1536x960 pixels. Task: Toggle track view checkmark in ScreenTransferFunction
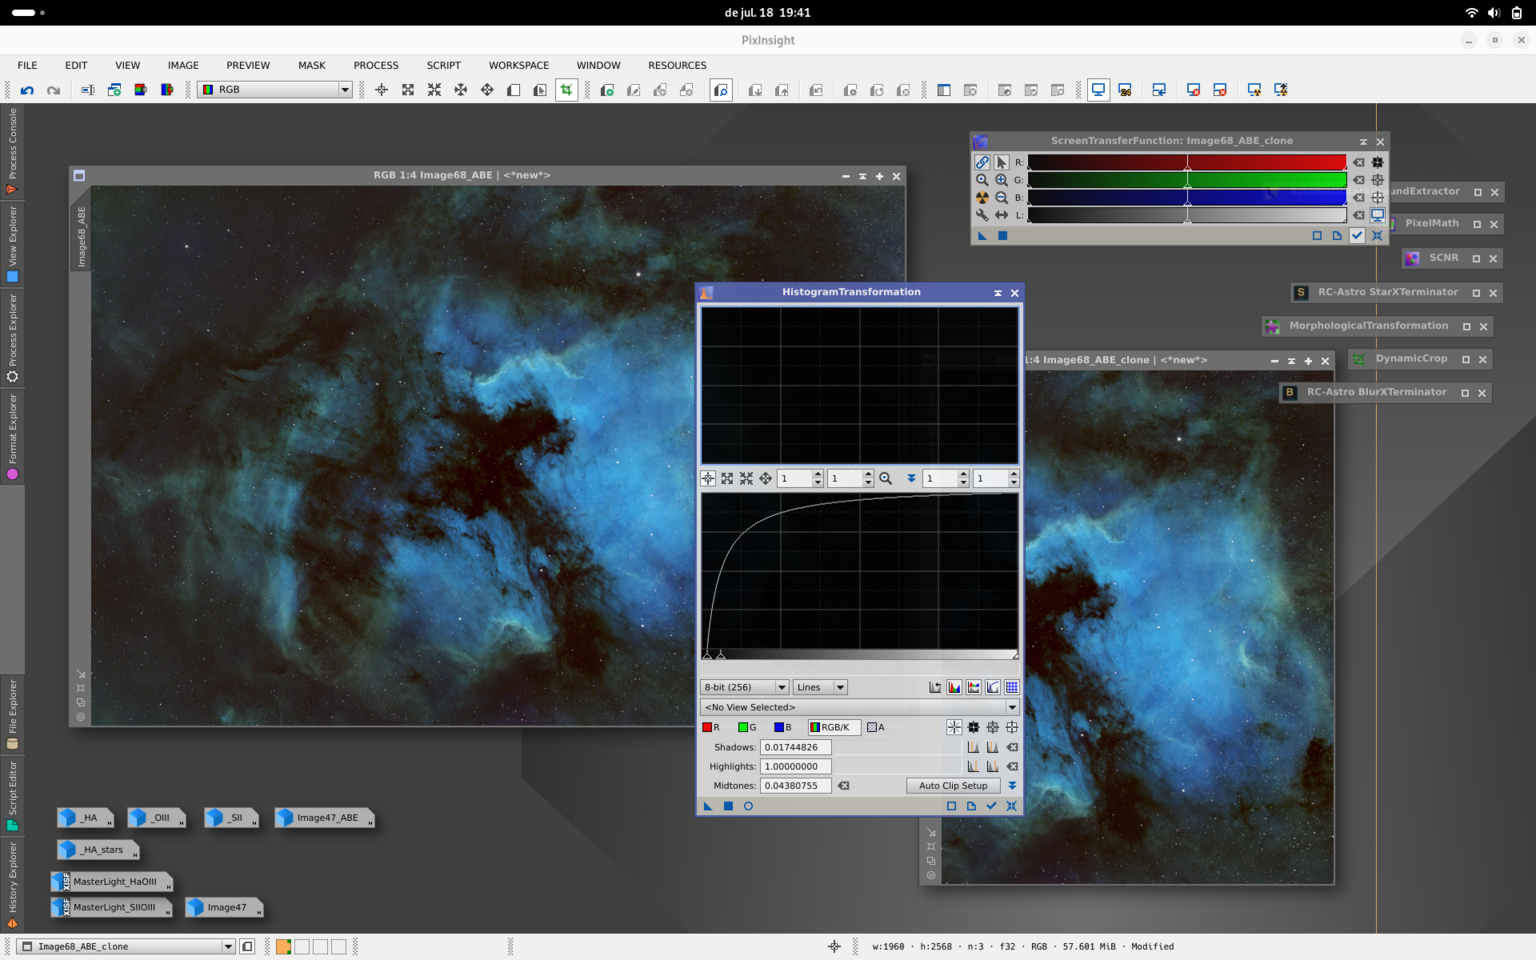[x=1357, y=236]
